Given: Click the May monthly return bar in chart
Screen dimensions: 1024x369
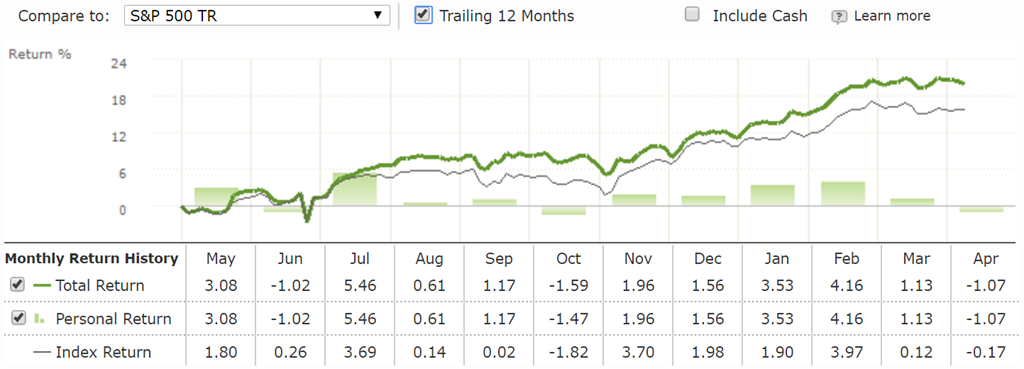Looking at the screenshot, I should [216, 197].
